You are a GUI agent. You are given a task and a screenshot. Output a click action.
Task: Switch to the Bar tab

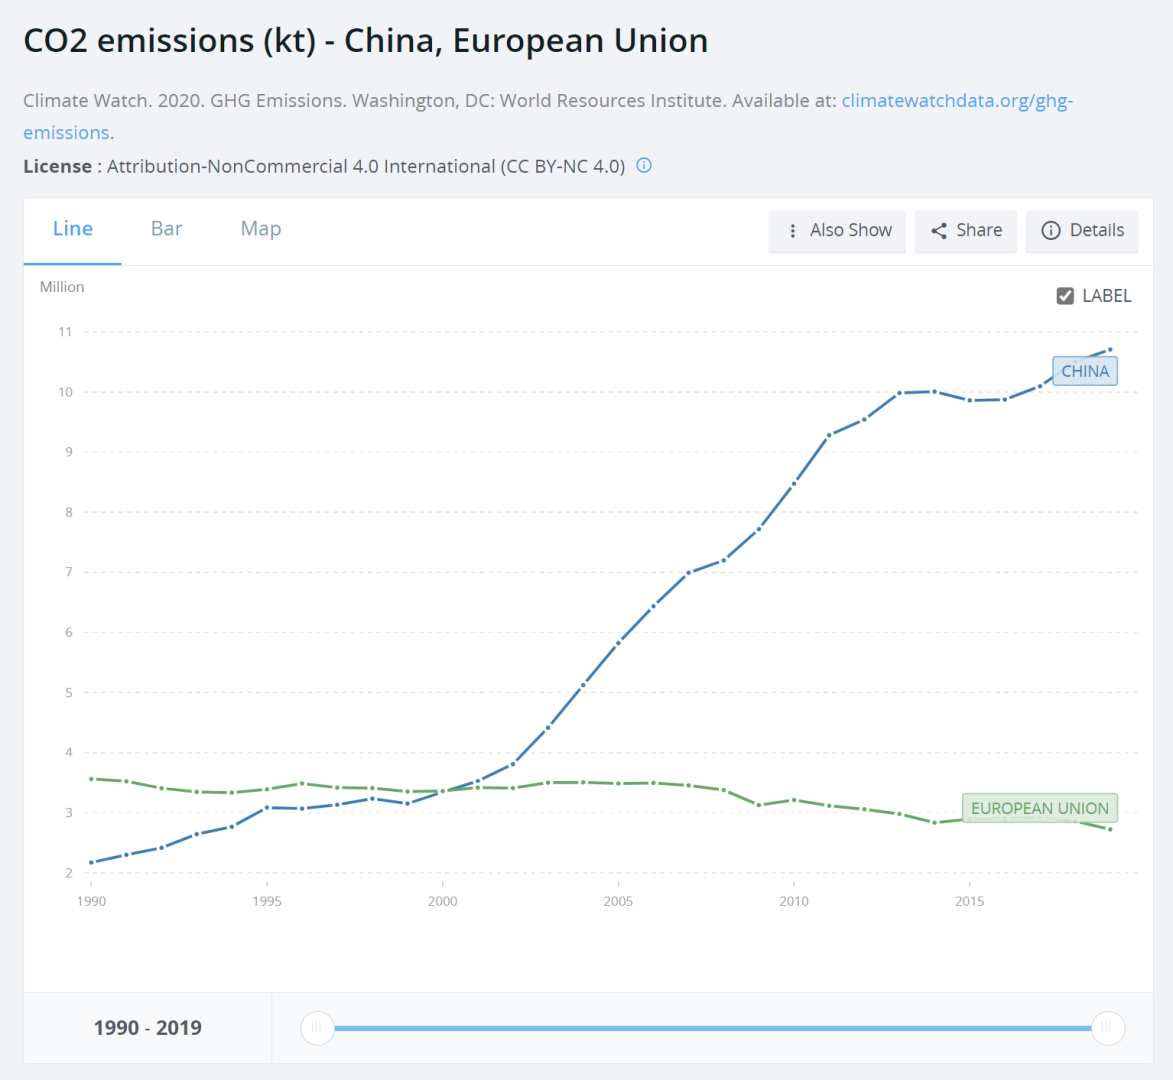click(166, 229)
